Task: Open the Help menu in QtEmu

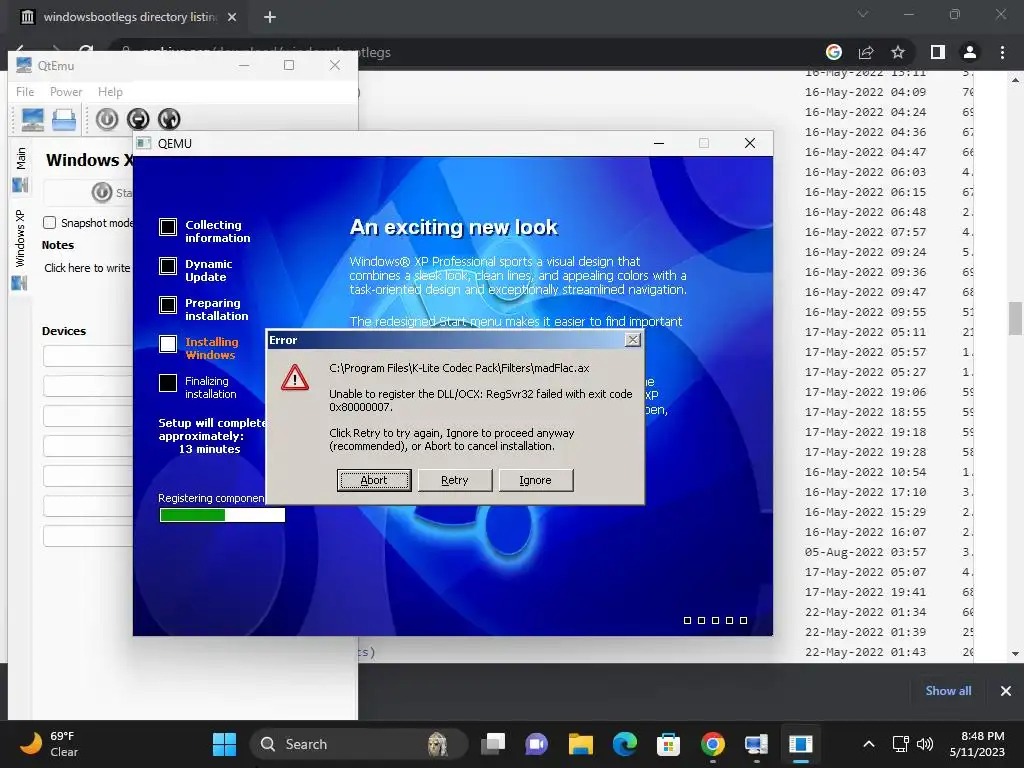Action: (110, 92)
